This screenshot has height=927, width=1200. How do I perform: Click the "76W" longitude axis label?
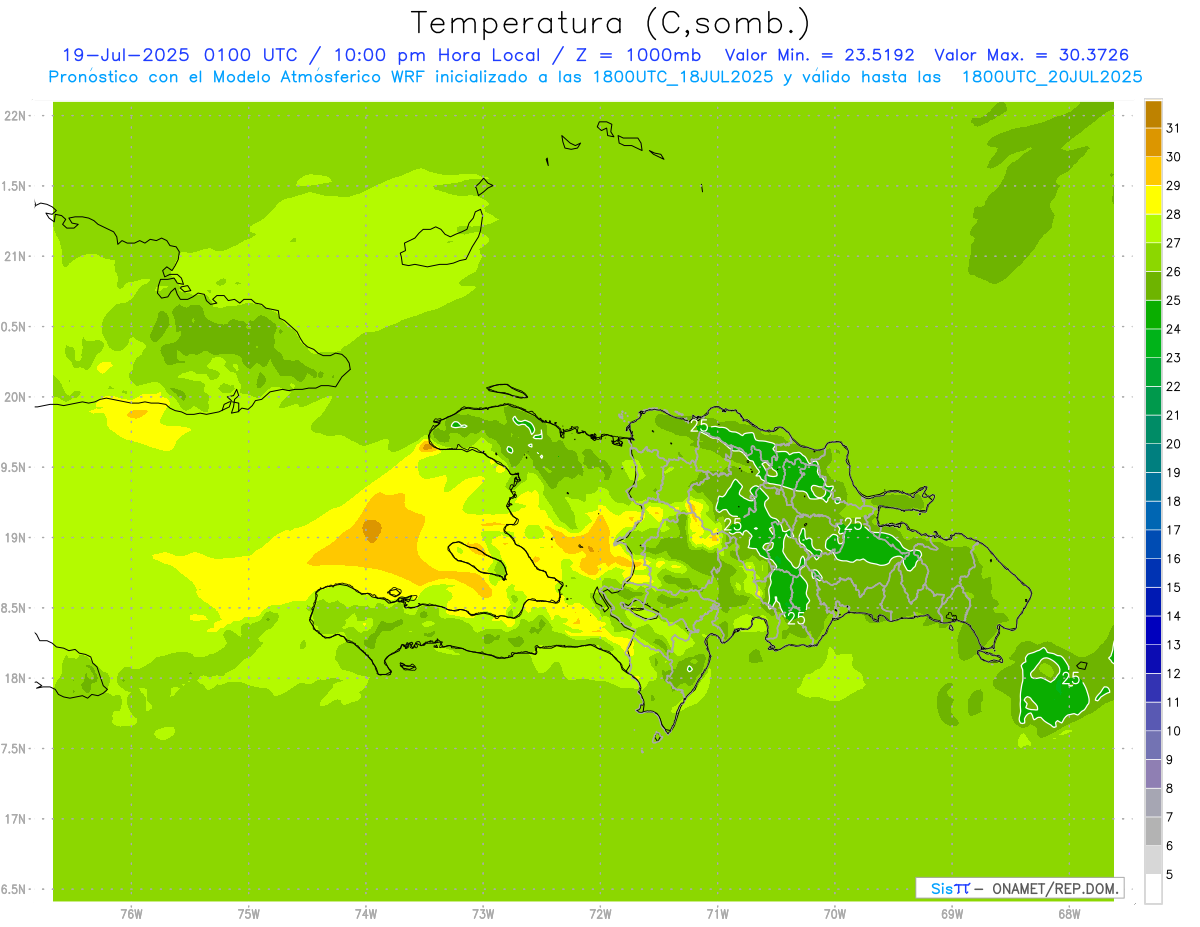(131, 913)
